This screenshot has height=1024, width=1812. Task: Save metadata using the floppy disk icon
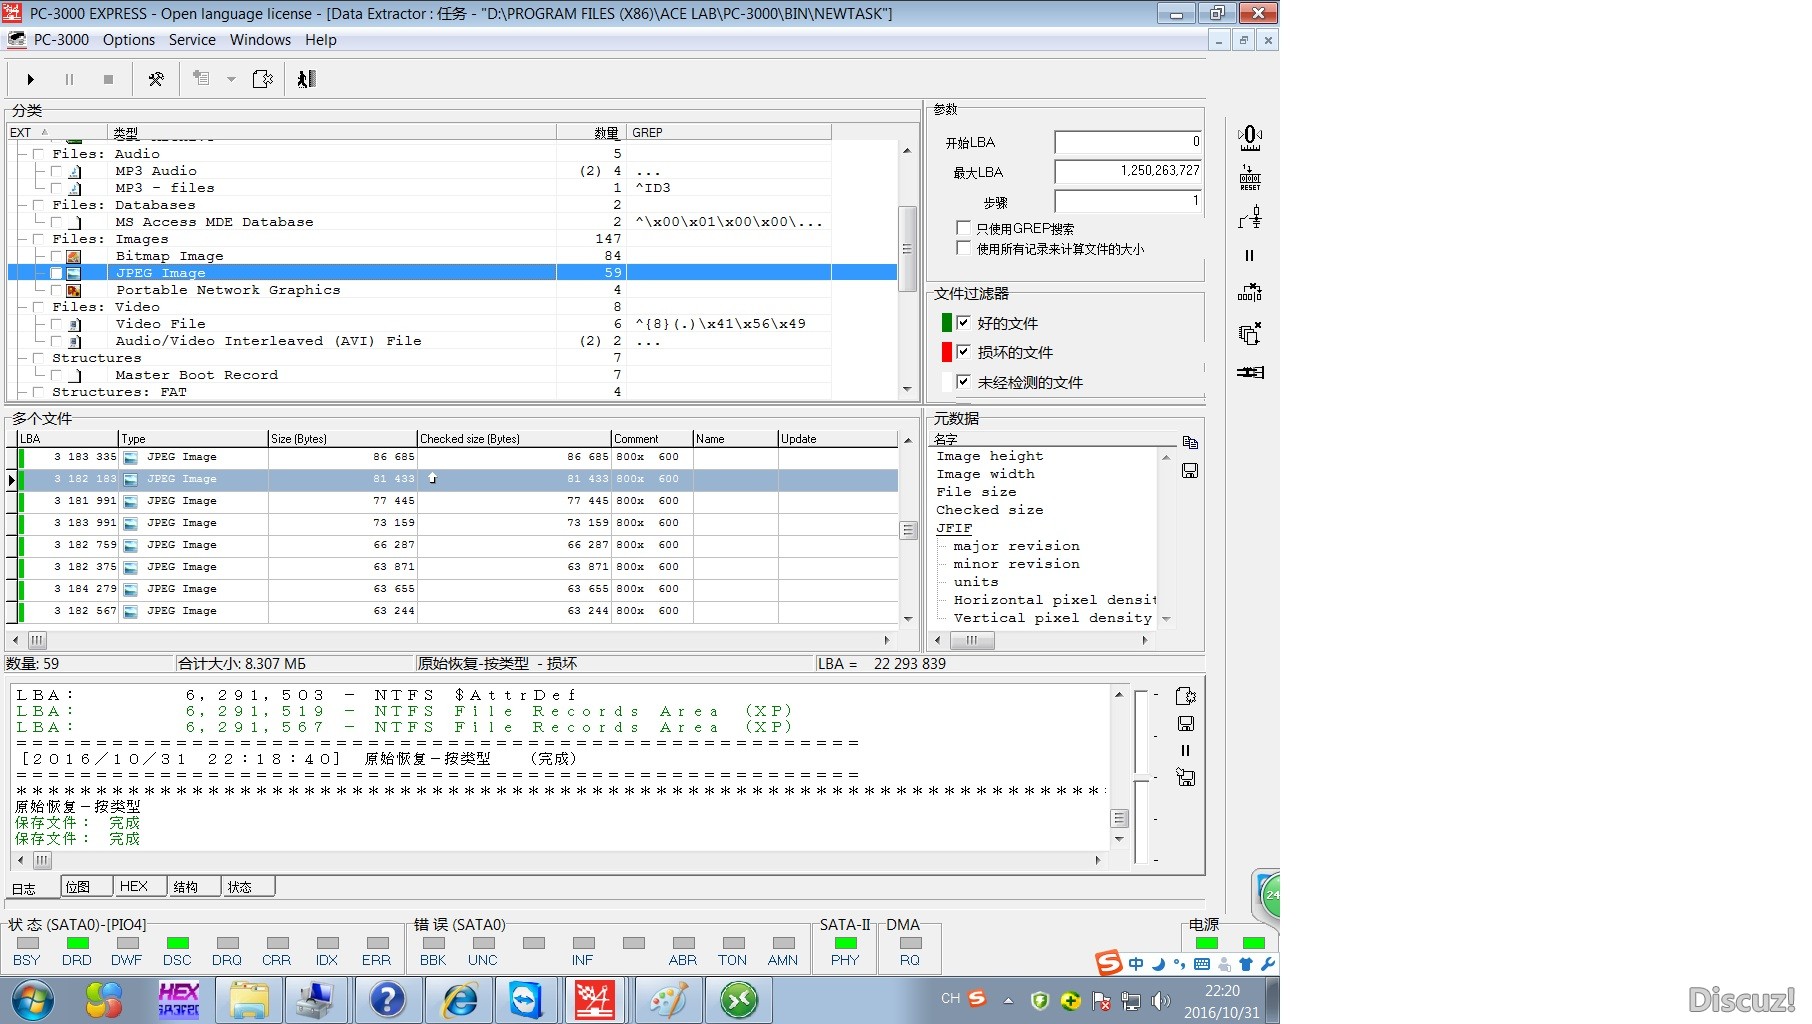point(1190,470)
